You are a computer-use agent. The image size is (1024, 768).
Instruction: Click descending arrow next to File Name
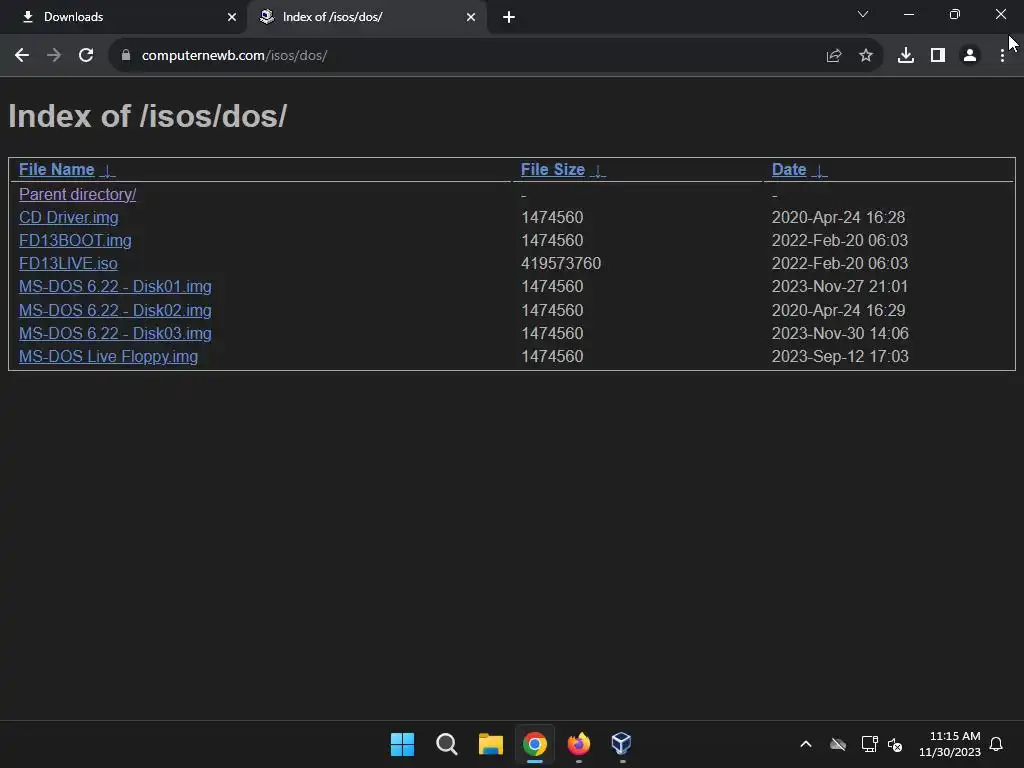108,171
